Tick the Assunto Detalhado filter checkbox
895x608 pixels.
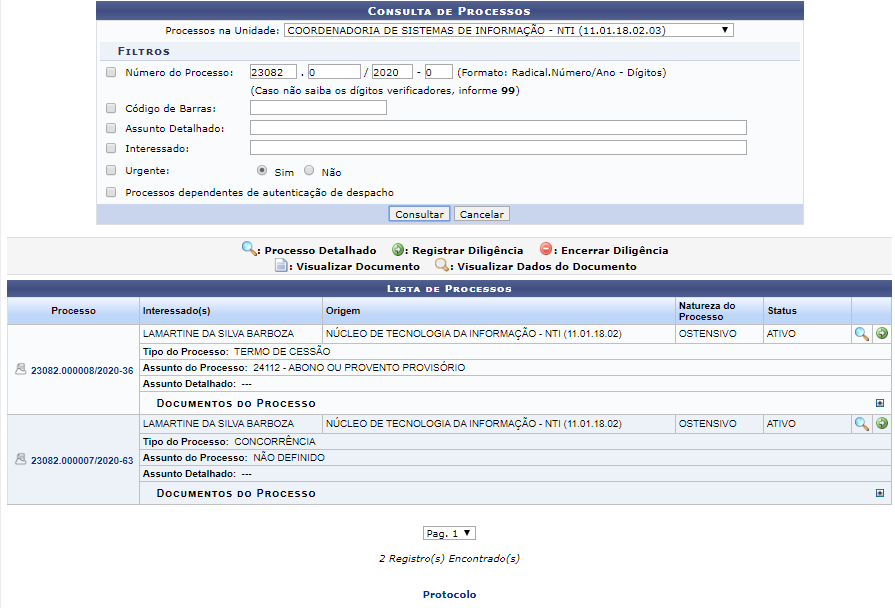111,128
